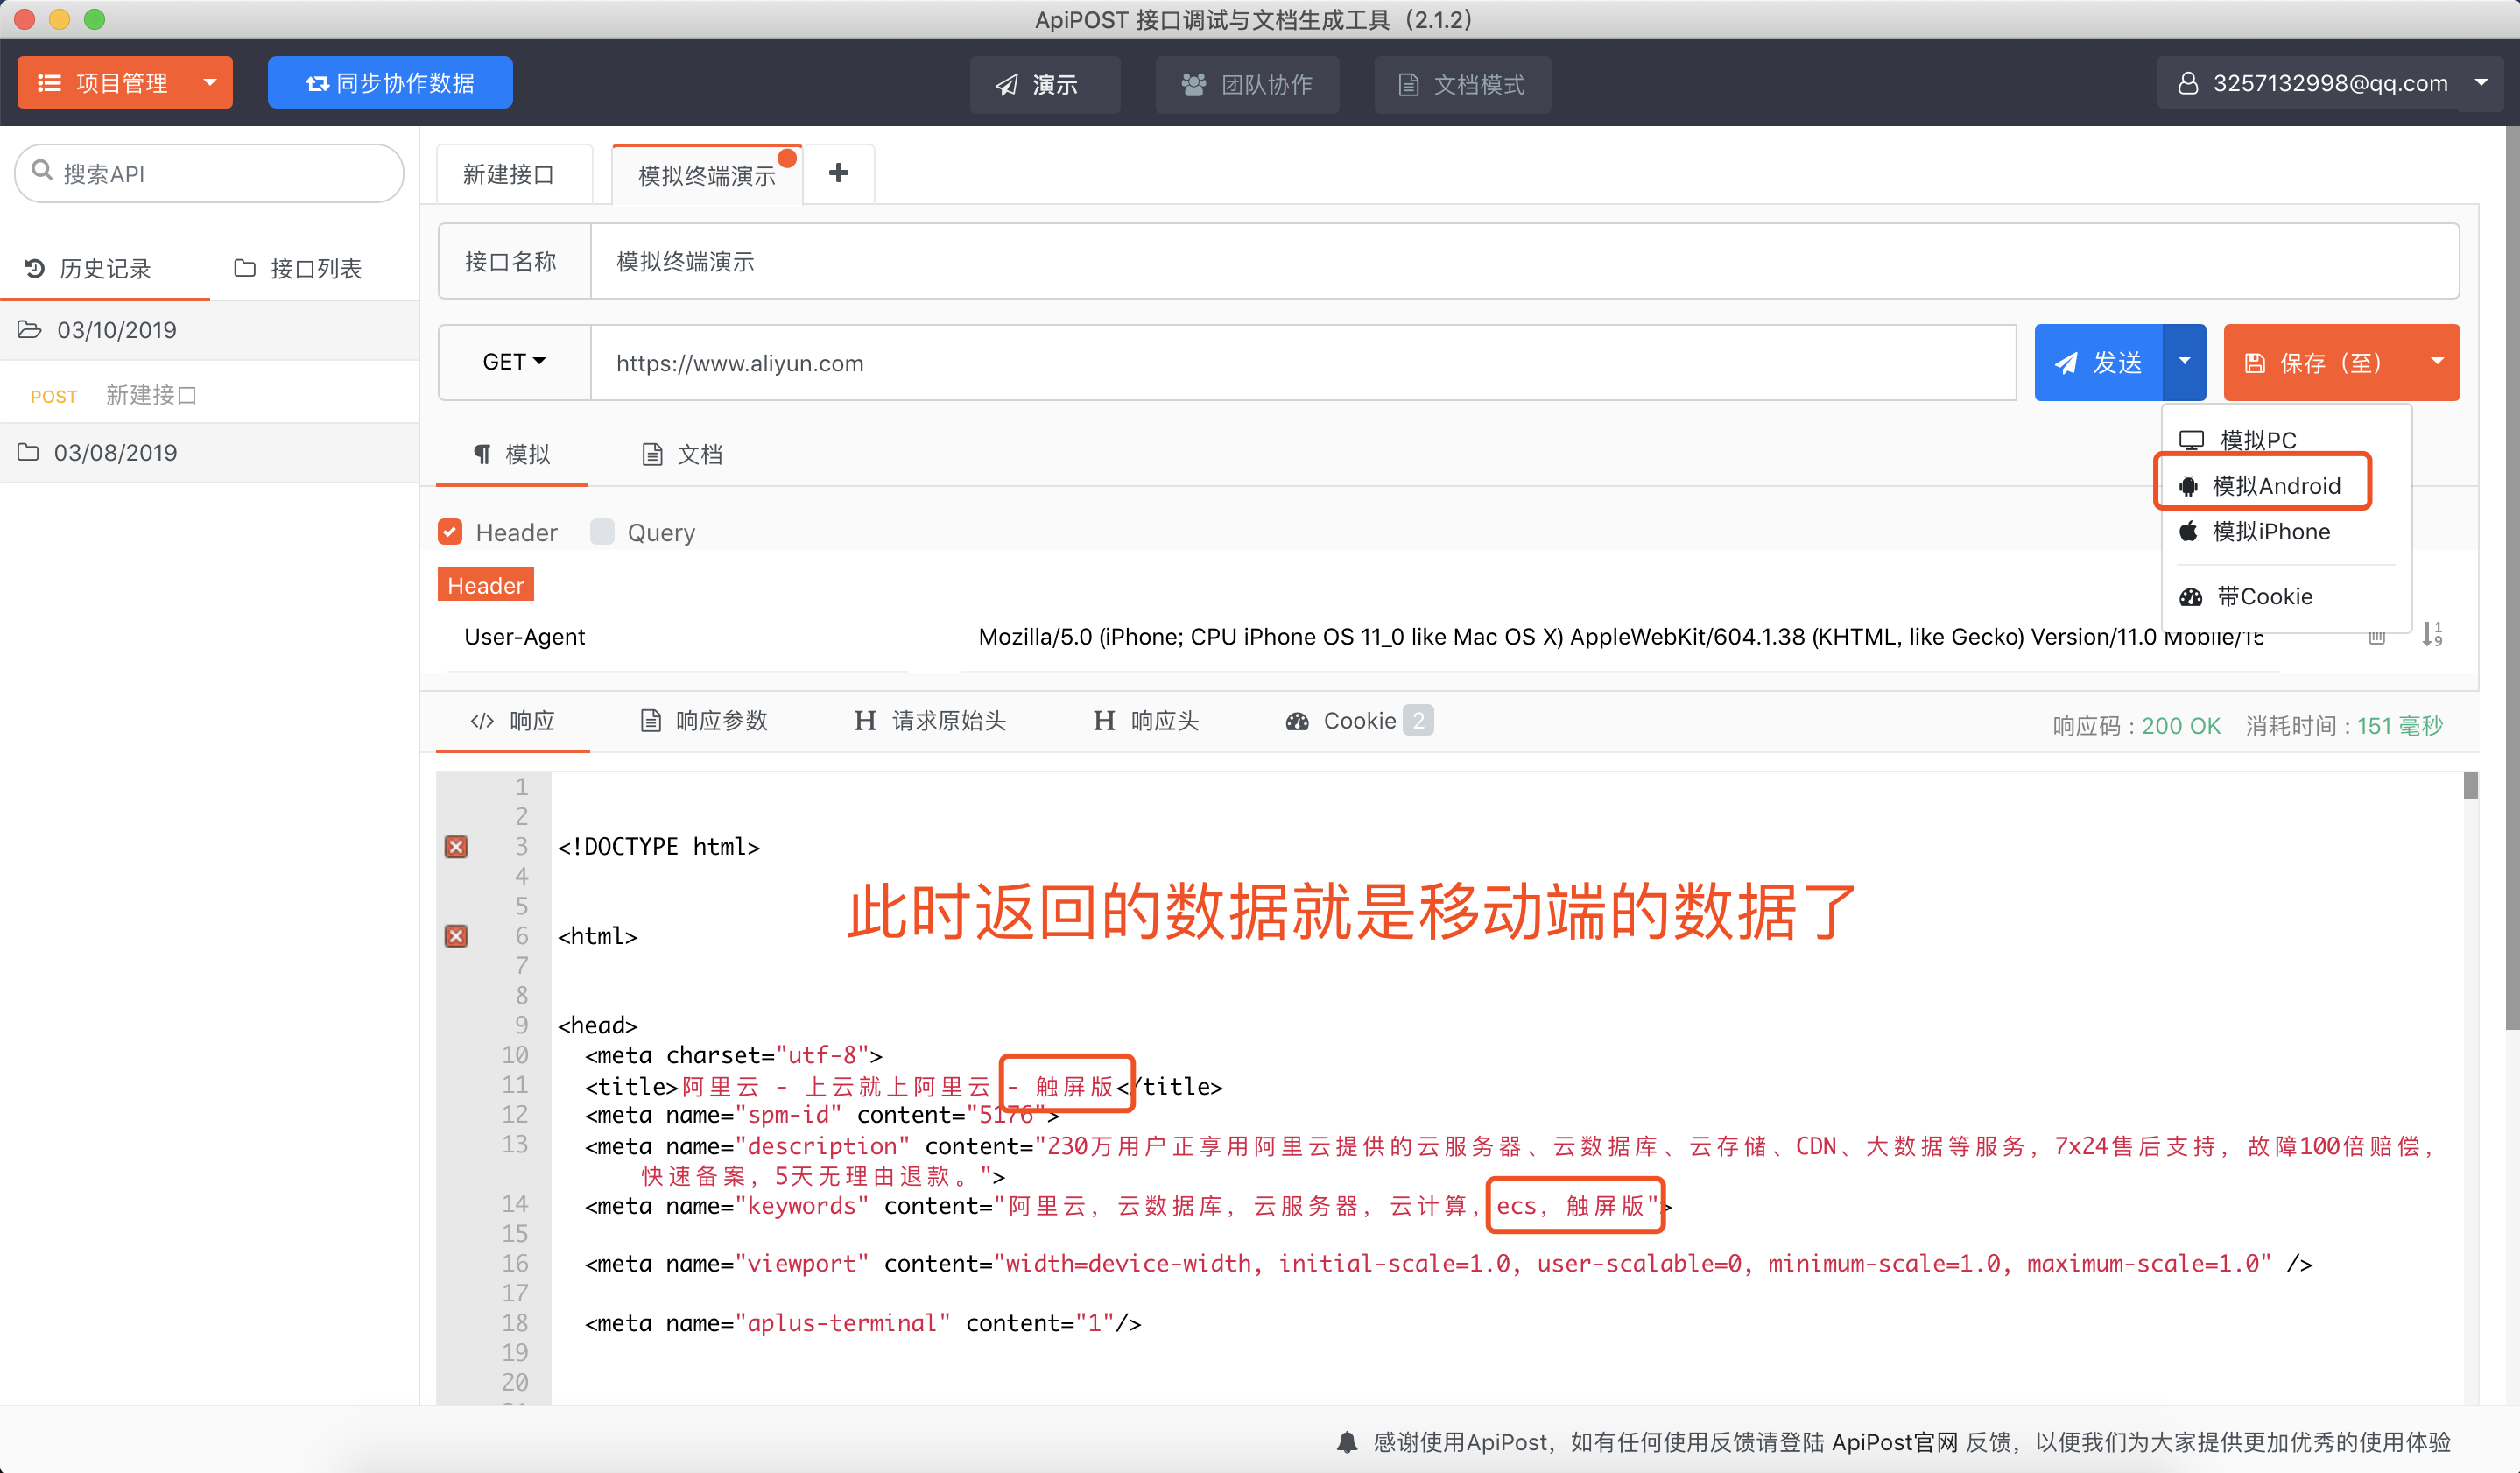Click the error marker on line 6
The height and width of the screenshot is (1473, 2520).
(x=456, y=936)
